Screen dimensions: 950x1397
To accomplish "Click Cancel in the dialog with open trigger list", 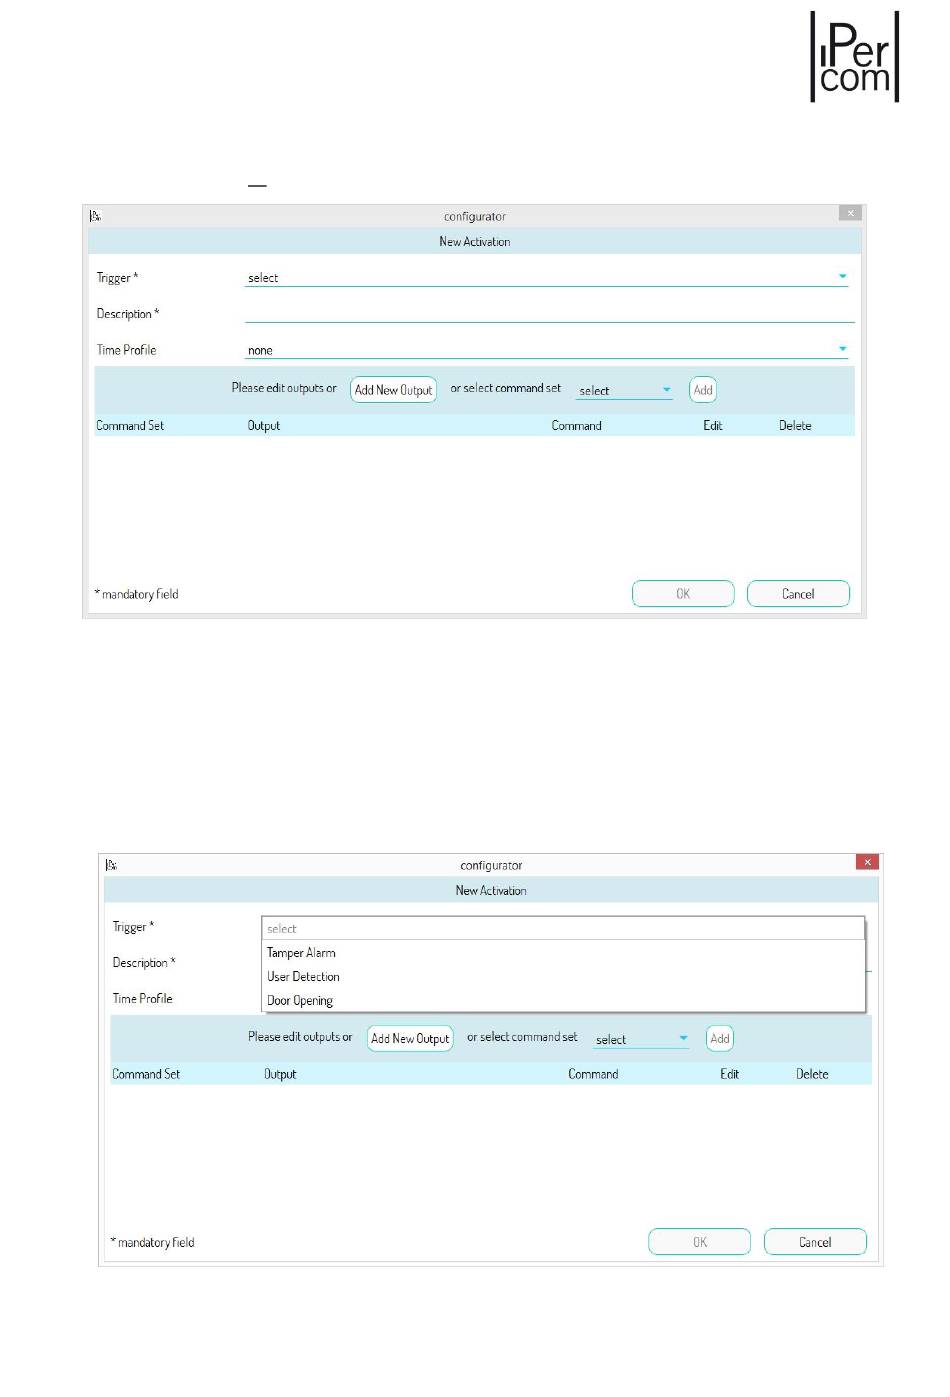I will [x=815, y=1242].
